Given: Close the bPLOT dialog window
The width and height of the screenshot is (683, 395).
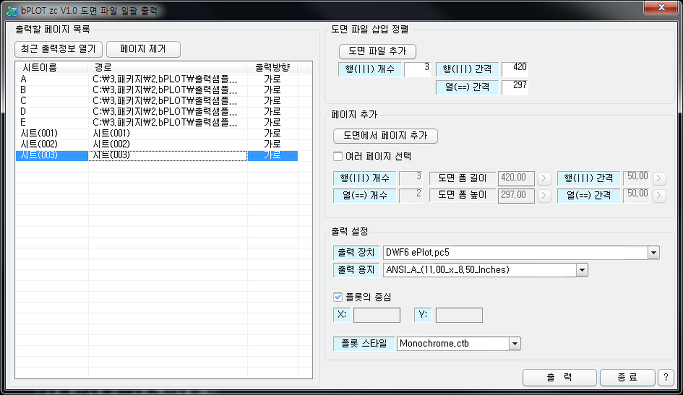Looking at the screenshot, I should pyautogui.click(x=661, y=7).
